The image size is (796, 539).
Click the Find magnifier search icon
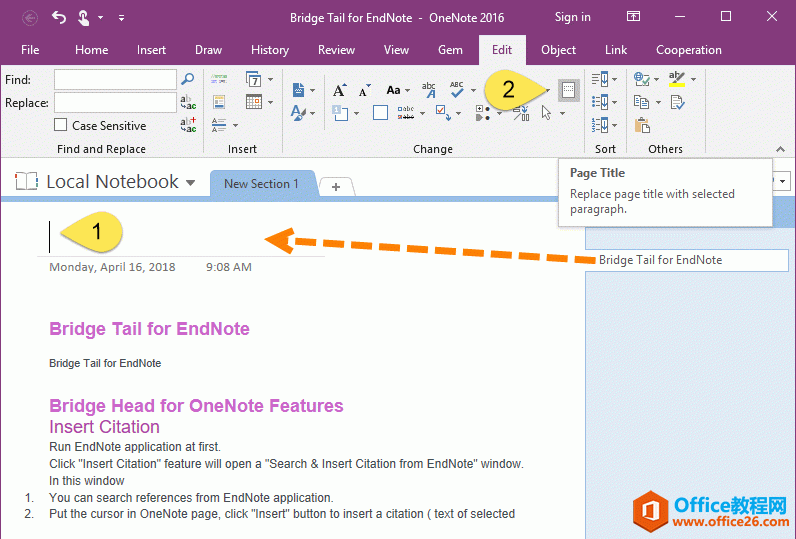point(188,79)
